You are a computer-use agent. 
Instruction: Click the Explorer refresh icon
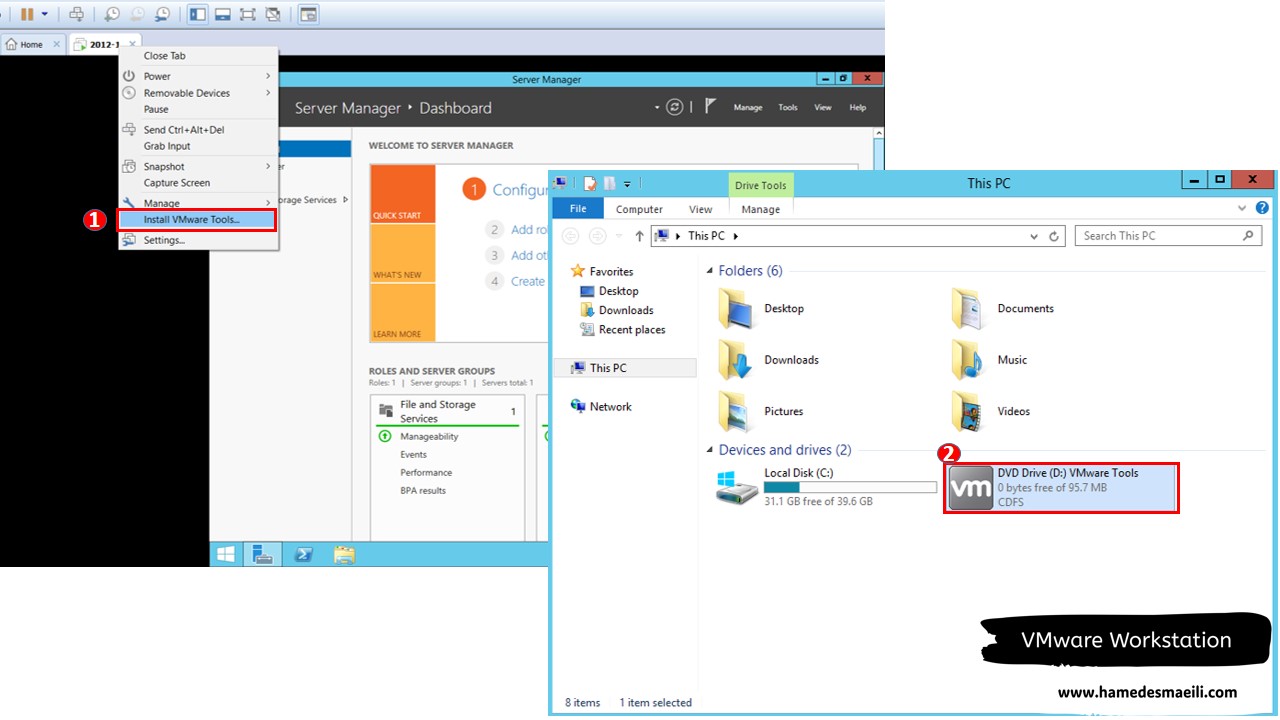[1054, 237]
